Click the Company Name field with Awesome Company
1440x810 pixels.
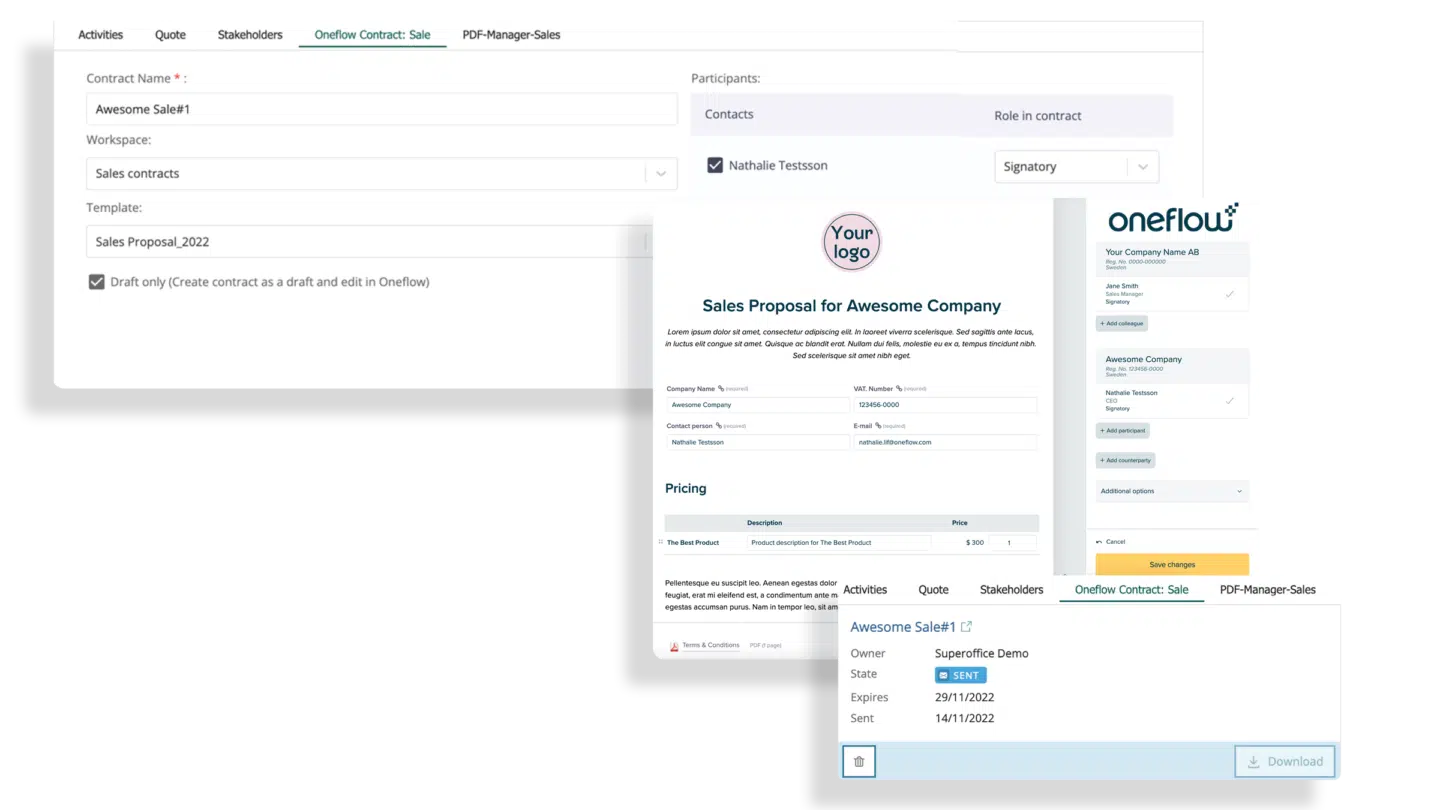[x=758, y=405]
